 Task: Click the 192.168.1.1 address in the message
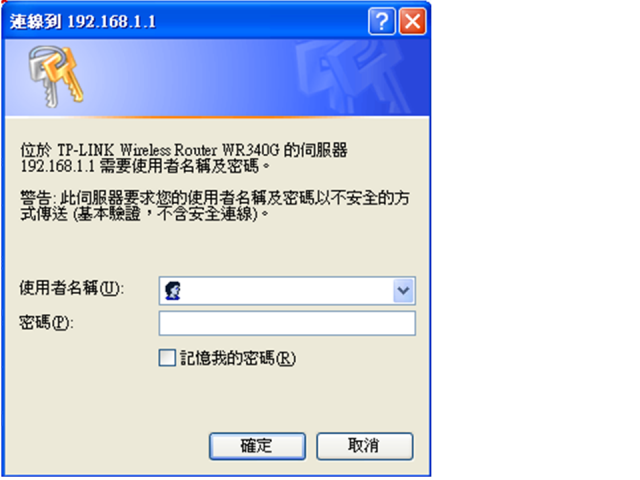58,166
